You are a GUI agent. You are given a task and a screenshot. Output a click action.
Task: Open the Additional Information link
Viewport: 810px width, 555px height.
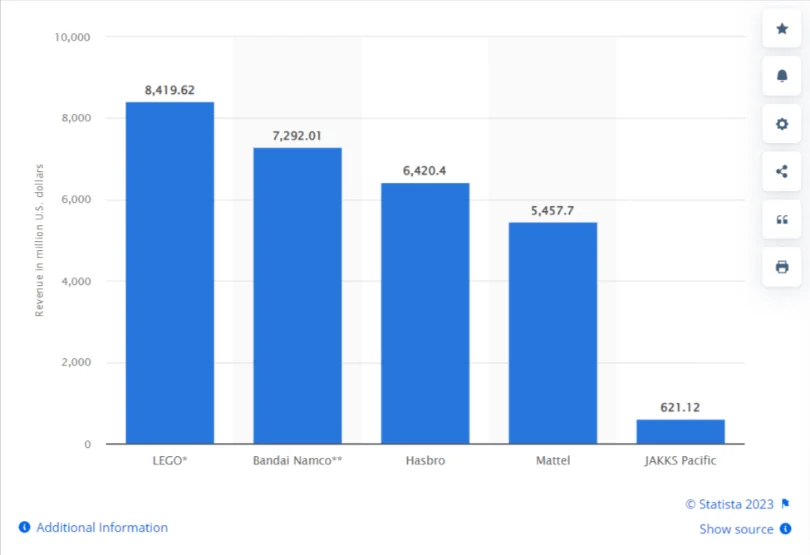click(102, 528)
